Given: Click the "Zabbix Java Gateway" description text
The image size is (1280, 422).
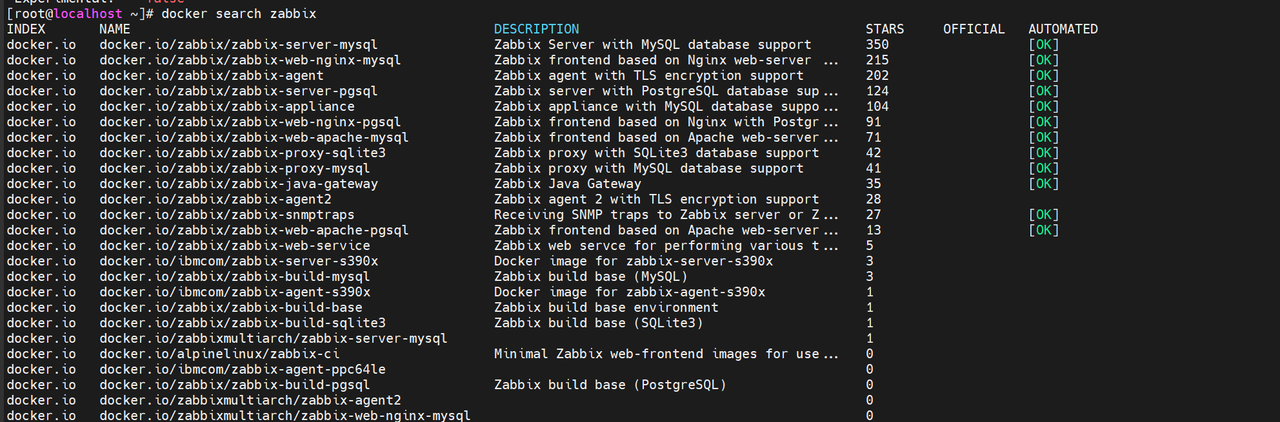Looking at the screenshot, I should point(567,184).
